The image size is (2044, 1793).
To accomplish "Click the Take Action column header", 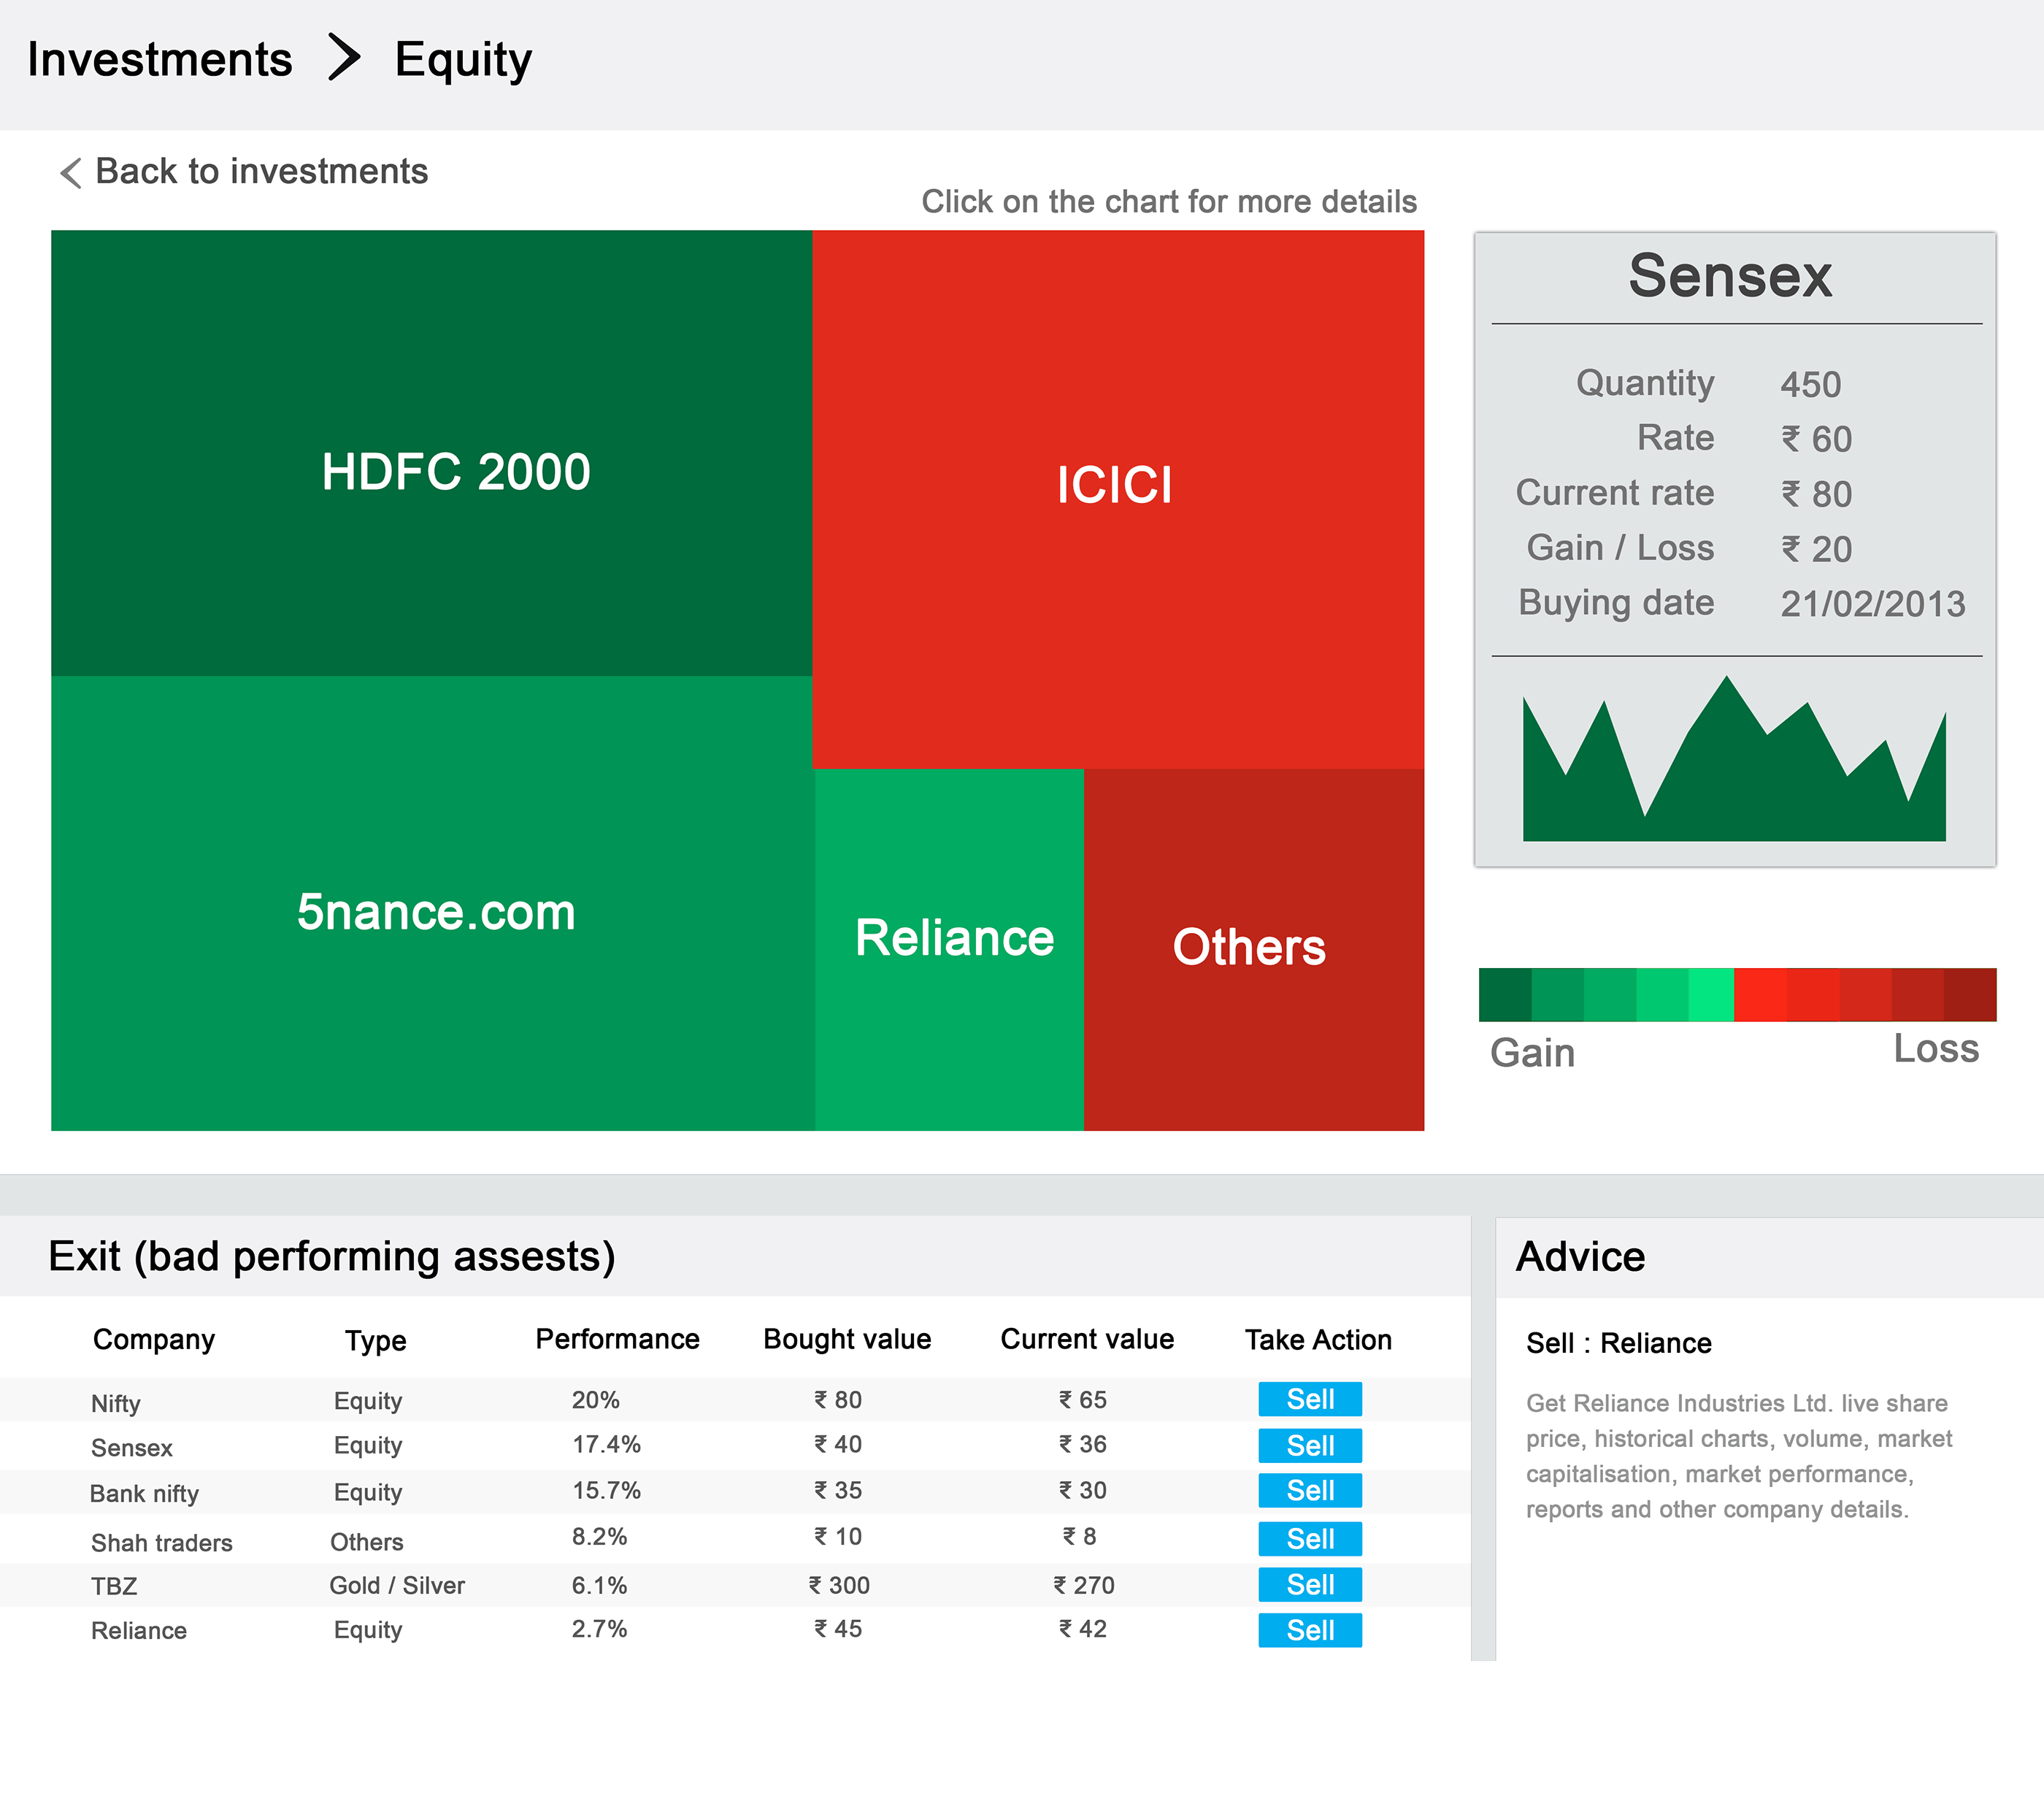I will (1318, 1340).
